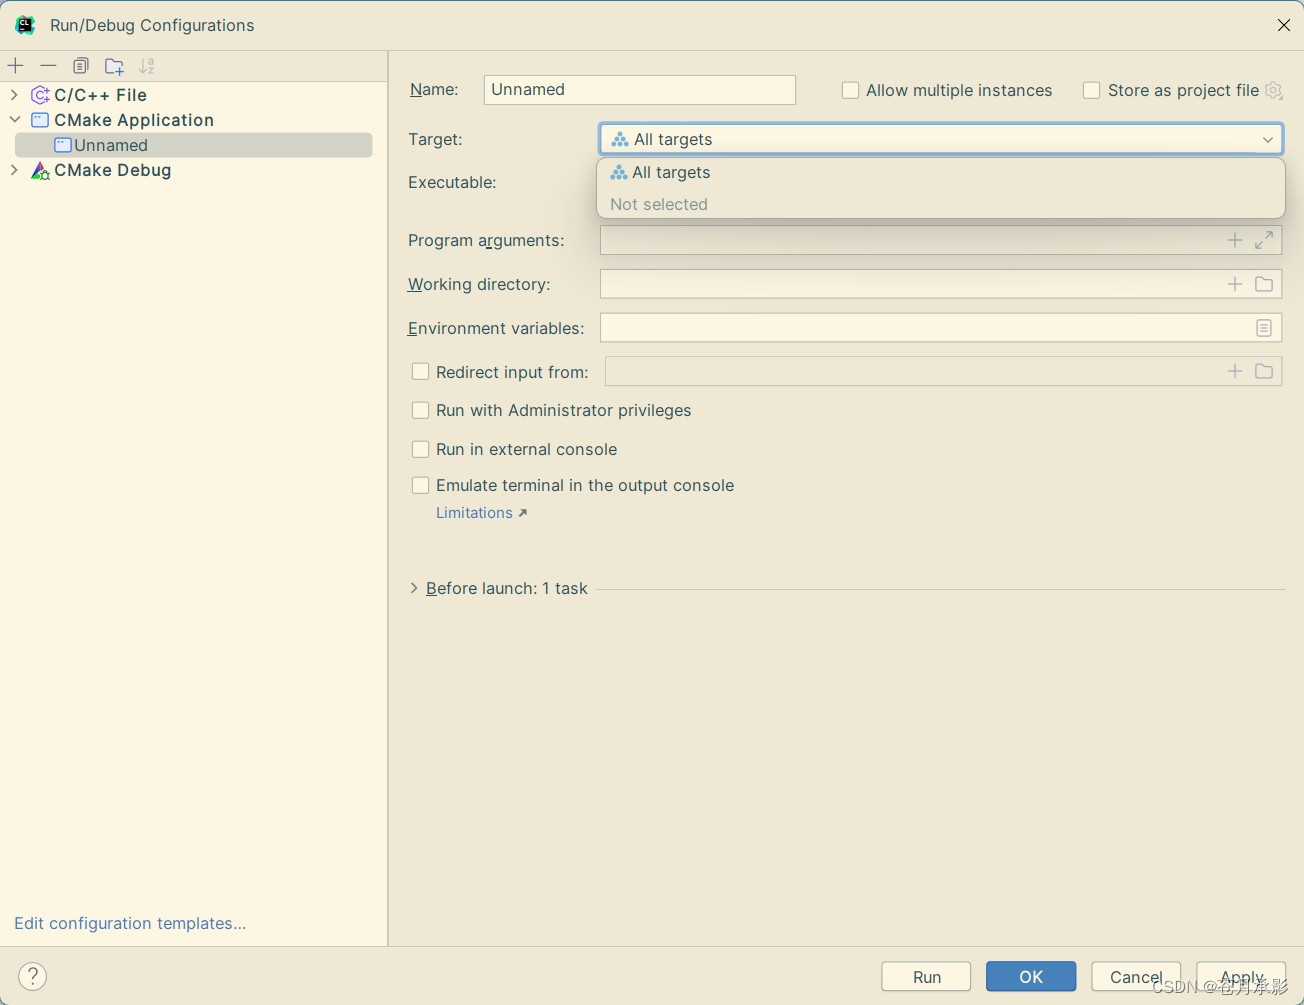Open the Limitations link

[481, 513]
